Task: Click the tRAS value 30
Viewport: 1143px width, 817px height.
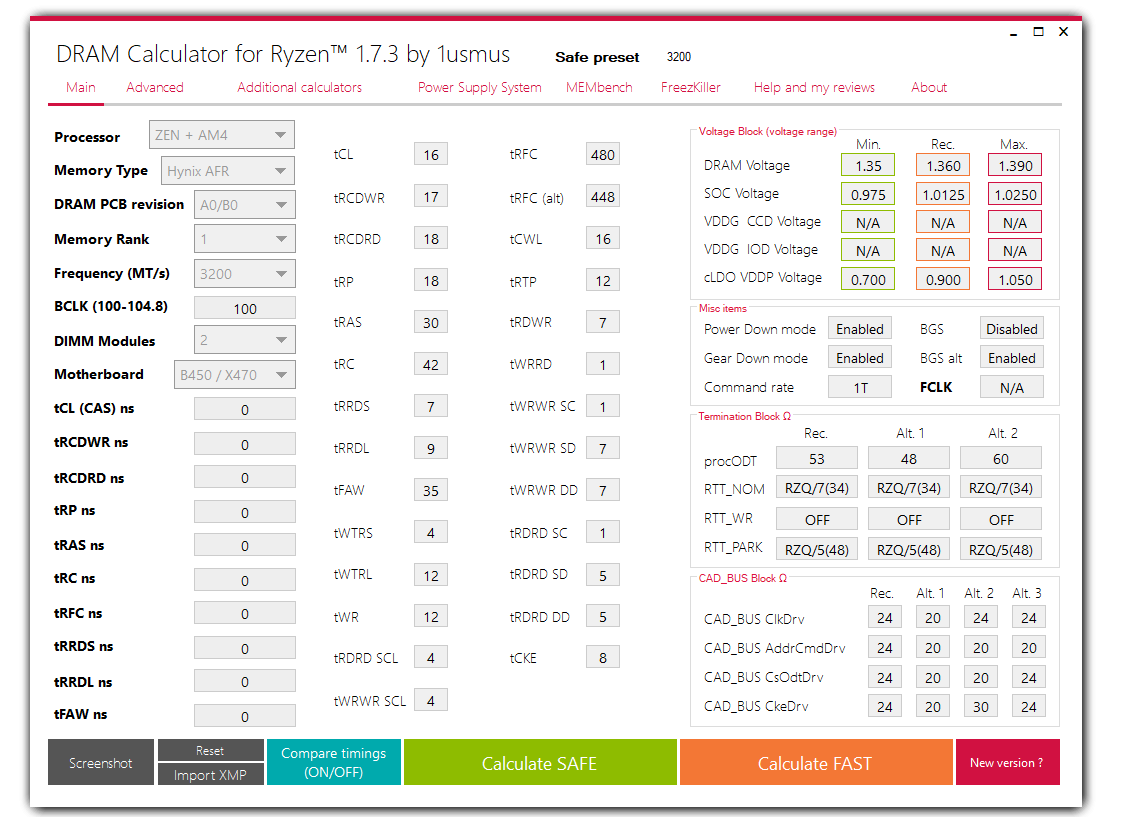Action: click(431, 322)
